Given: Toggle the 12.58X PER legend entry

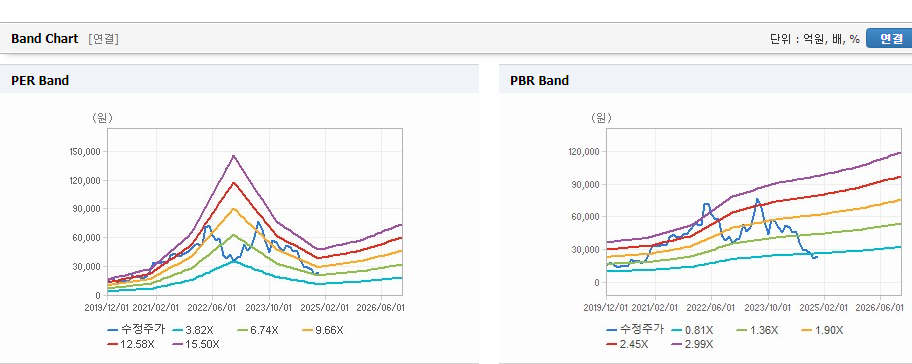Looking at the screenshot, I should pyautogui.click(x=131, y=344).
